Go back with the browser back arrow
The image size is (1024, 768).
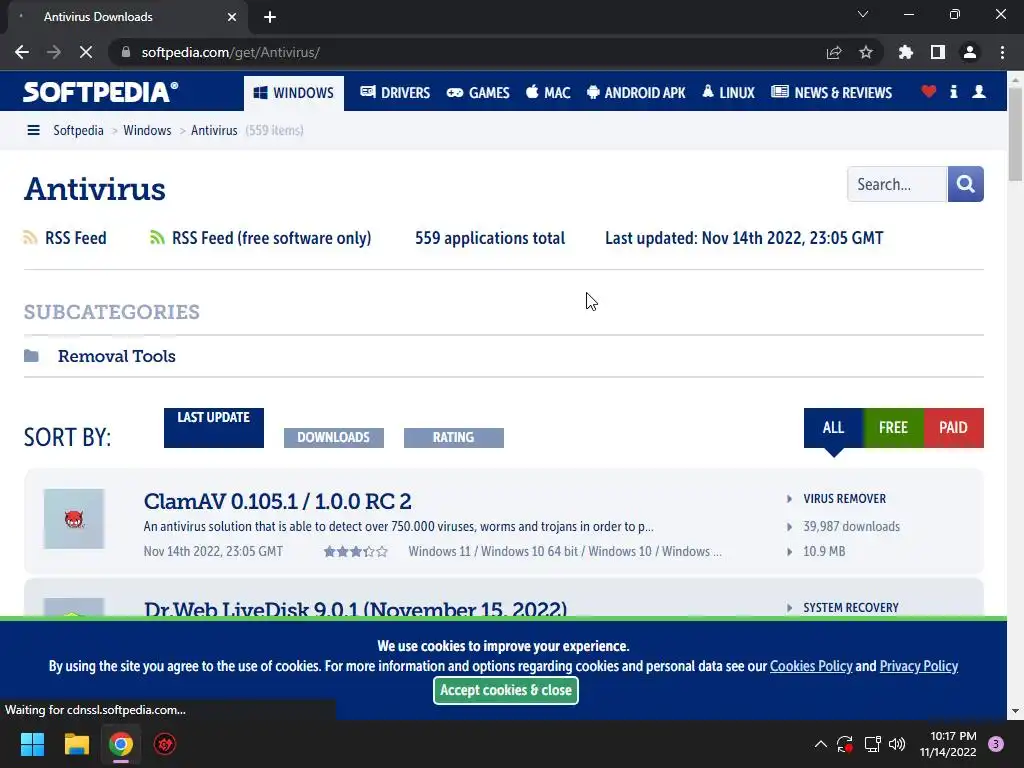pyautogui.click(x=22, y=52)
